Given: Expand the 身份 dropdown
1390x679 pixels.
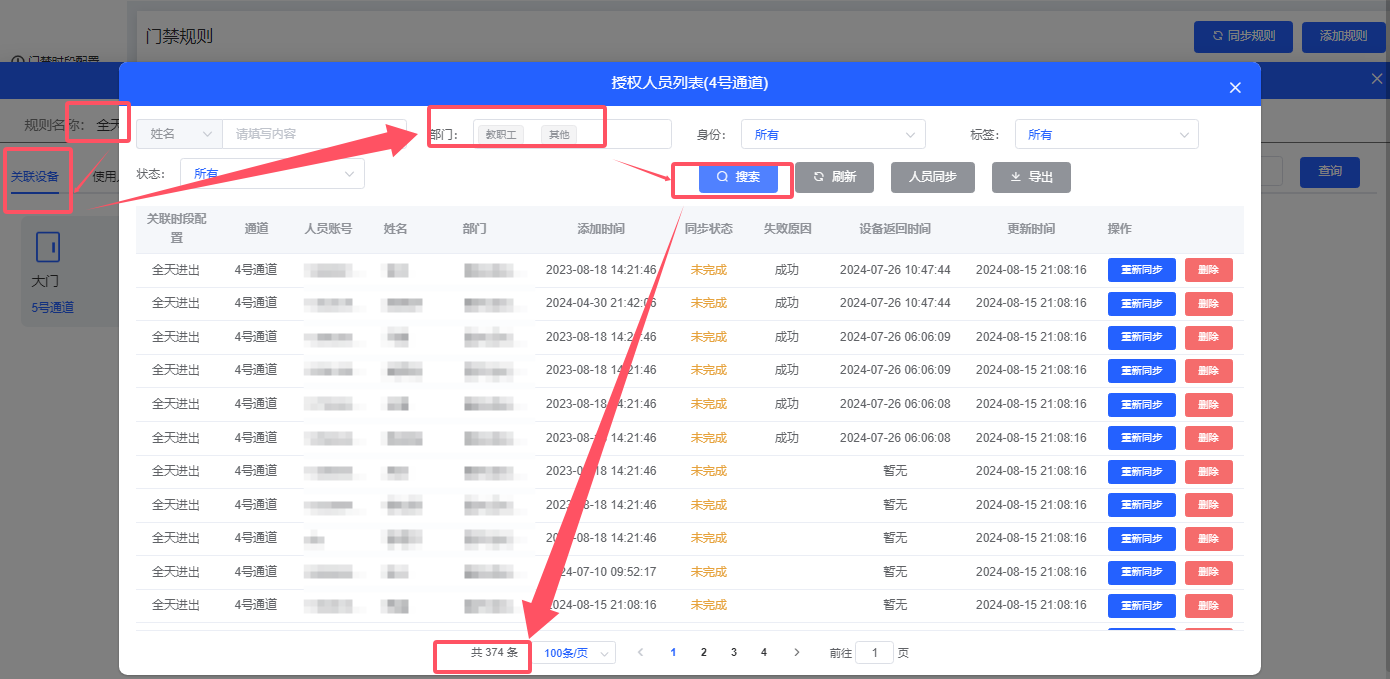Looking at the screenshot, I should (x=833, y=134).
